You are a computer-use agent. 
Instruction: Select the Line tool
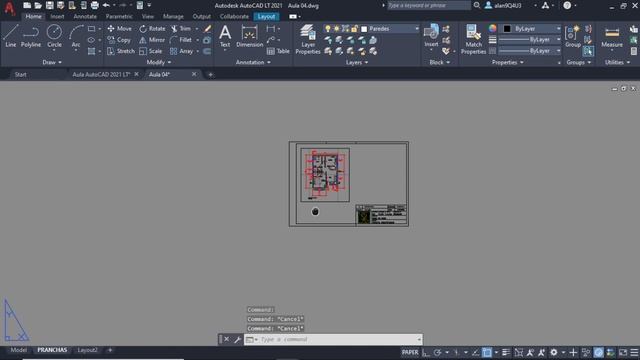(11, 36)
